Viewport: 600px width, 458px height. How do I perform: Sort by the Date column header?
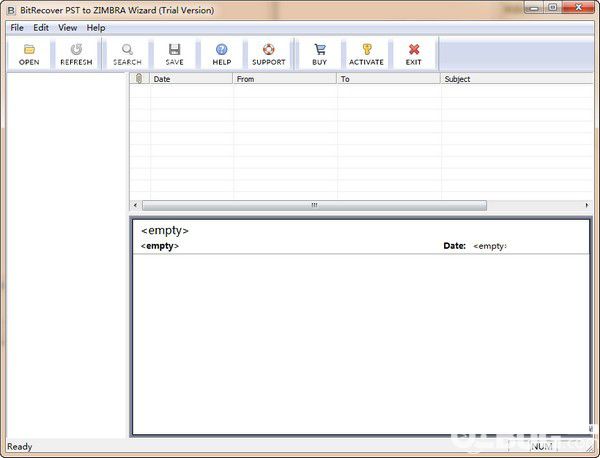tap(191, 79)
